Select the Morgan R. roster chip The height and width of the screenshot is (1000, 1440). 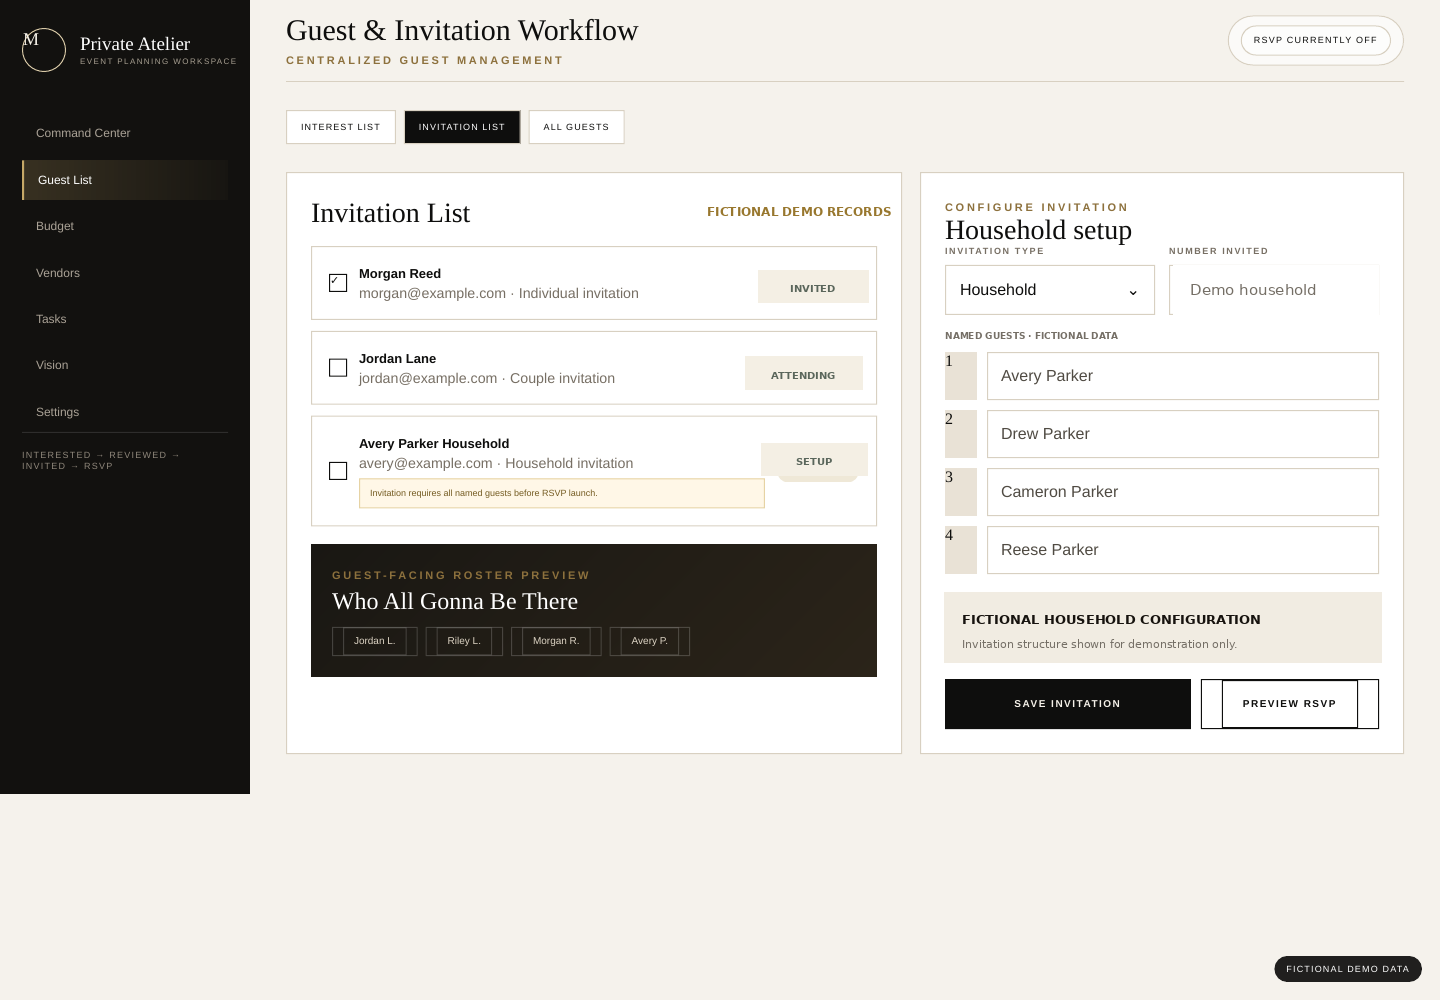556,641
